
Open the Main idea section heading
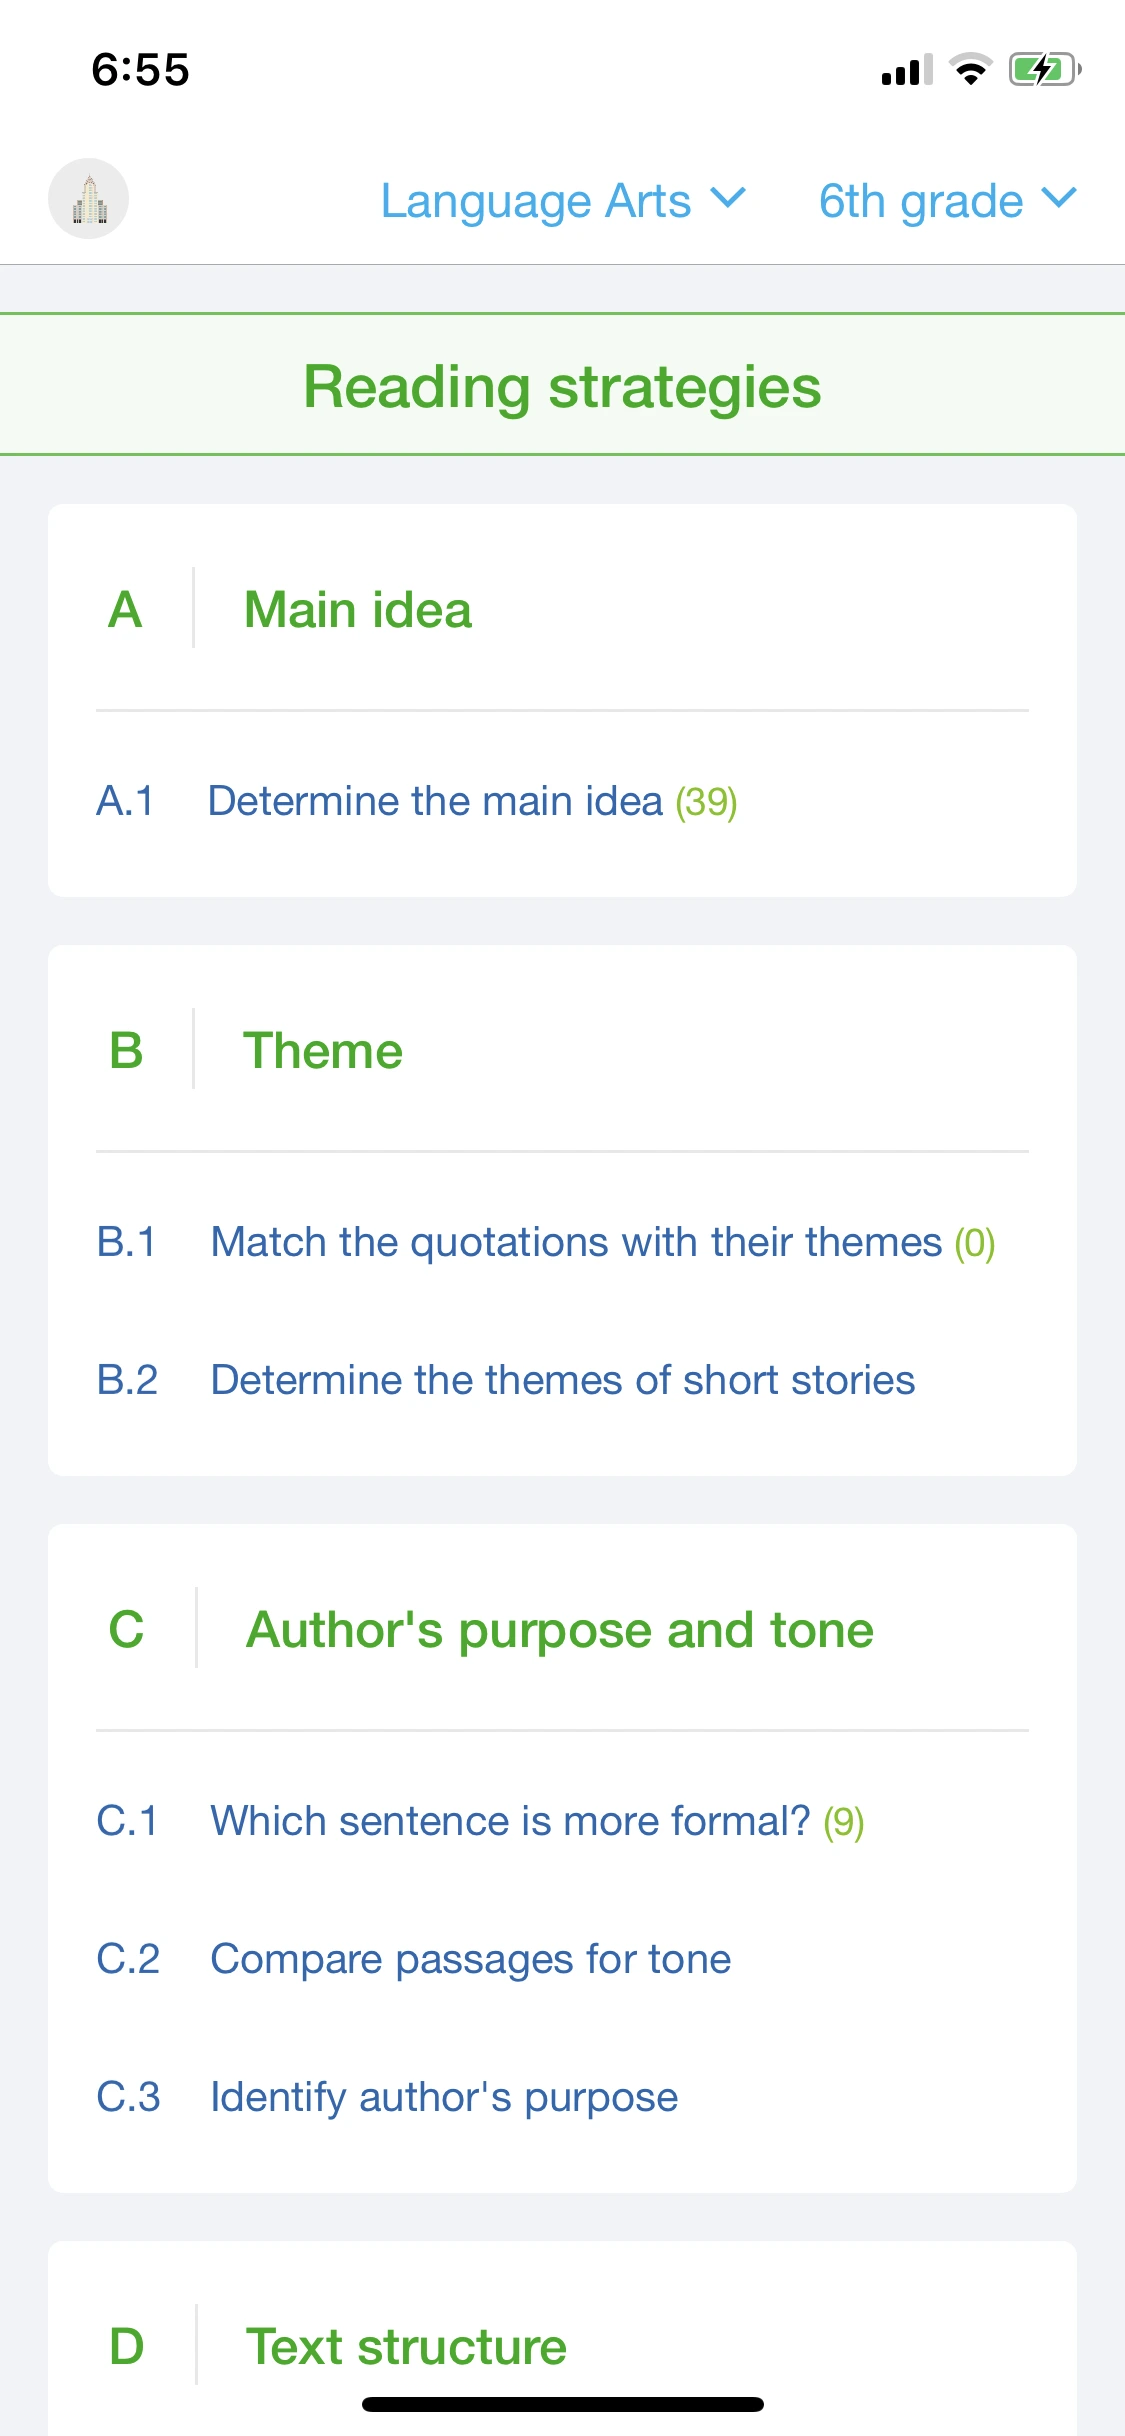click(357, 610)
